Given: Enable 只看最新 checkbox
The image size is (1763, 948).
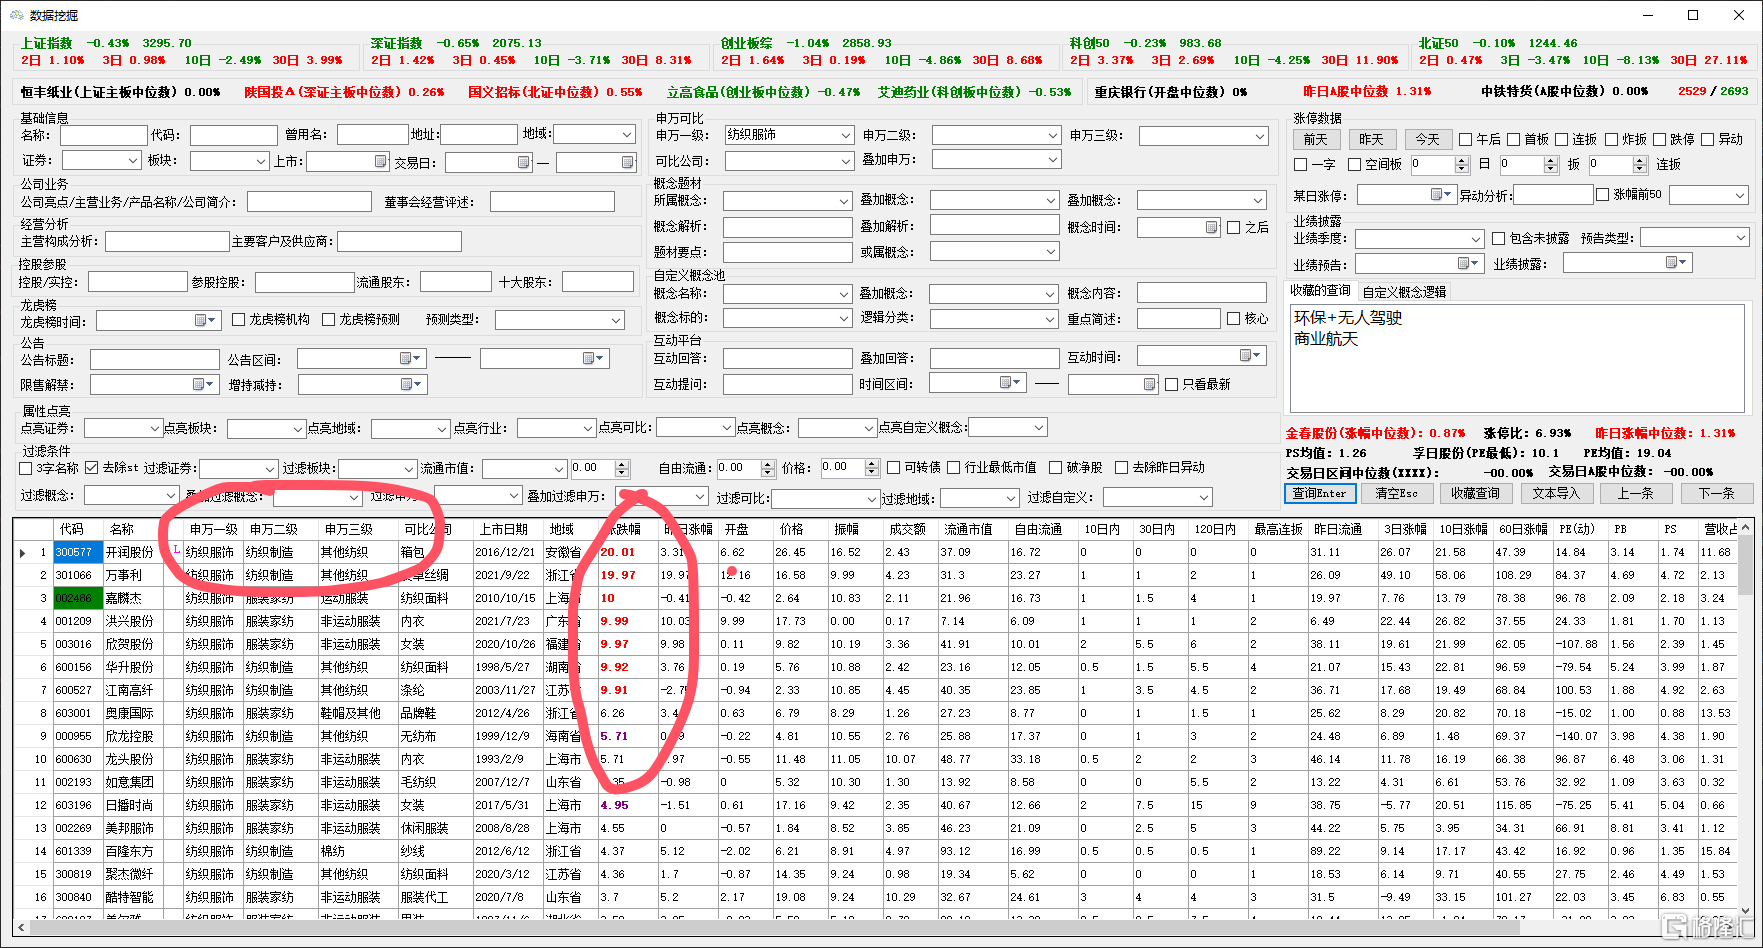Looking at the screenshot, I should tap(1171, 384).
